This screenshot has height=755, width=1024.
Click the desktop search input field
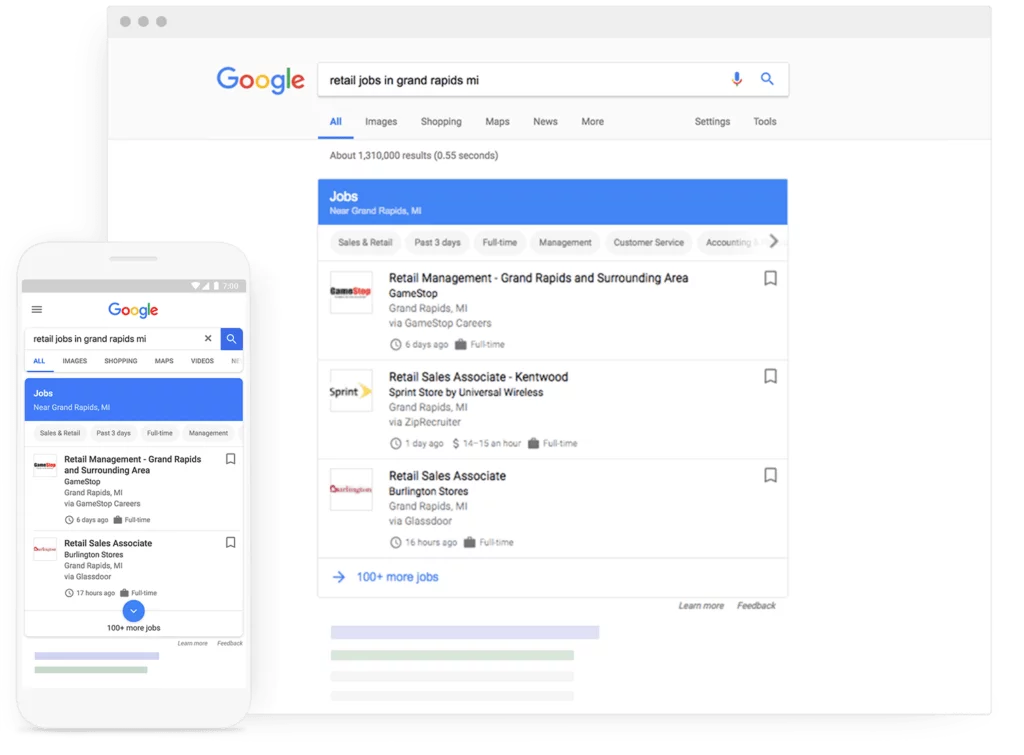[520, 80]
